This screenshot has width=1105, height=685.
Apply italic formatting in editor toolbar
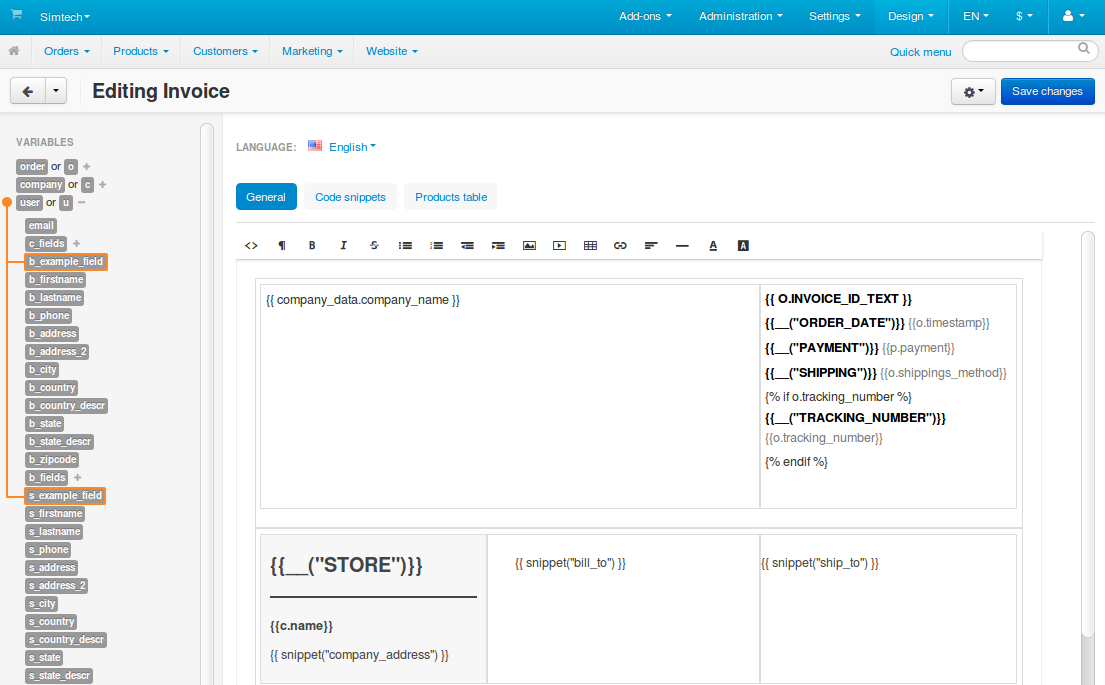343,245
